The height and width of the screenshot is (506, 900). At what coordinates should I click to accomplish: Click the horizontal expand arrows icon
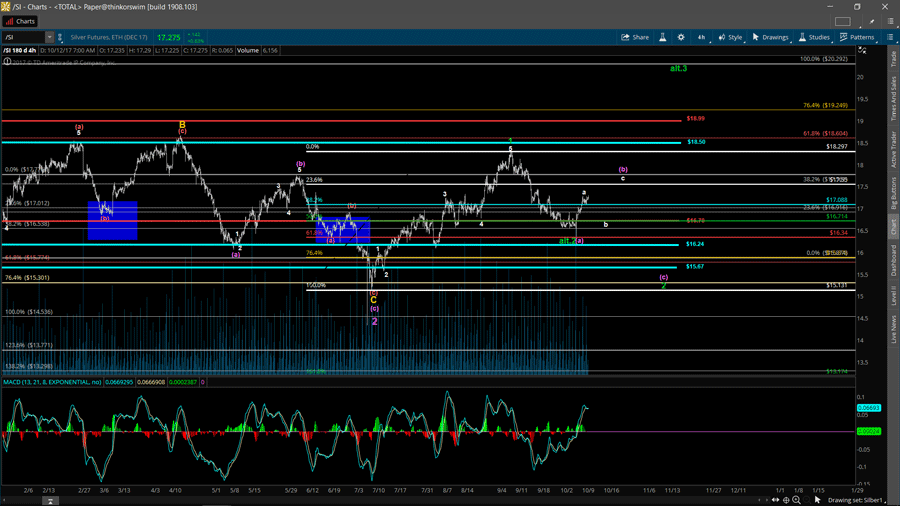[x=775, y=500]
